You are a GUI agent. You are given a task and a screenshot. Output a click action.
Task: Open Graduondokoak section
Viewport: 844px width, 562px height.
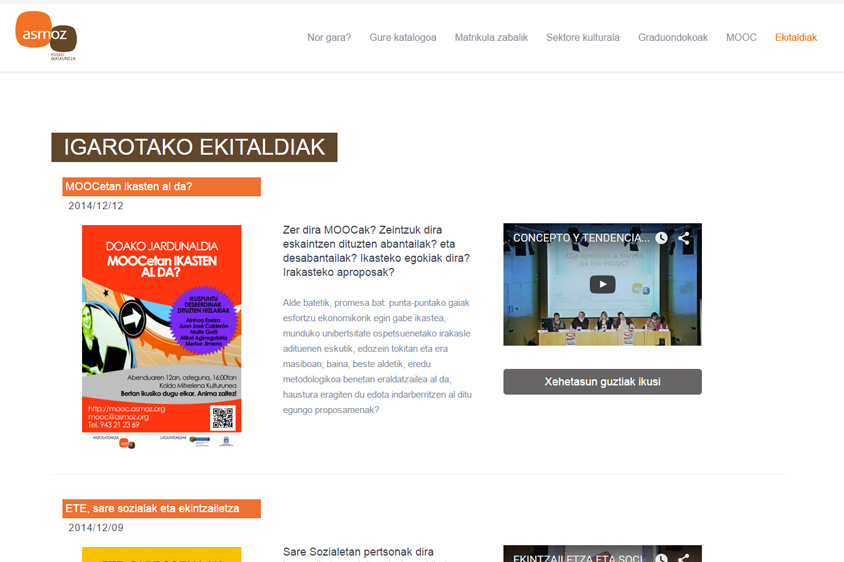point(673,38)
